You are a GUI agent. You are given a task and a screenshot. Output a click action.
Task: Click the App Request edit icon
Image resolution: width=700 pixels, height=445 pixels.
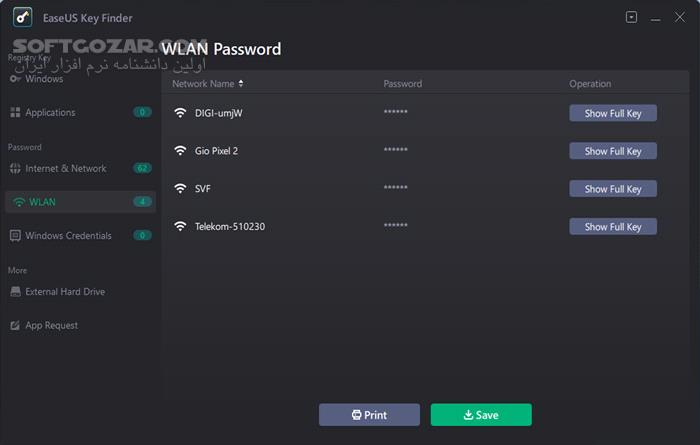click(15, 325)
